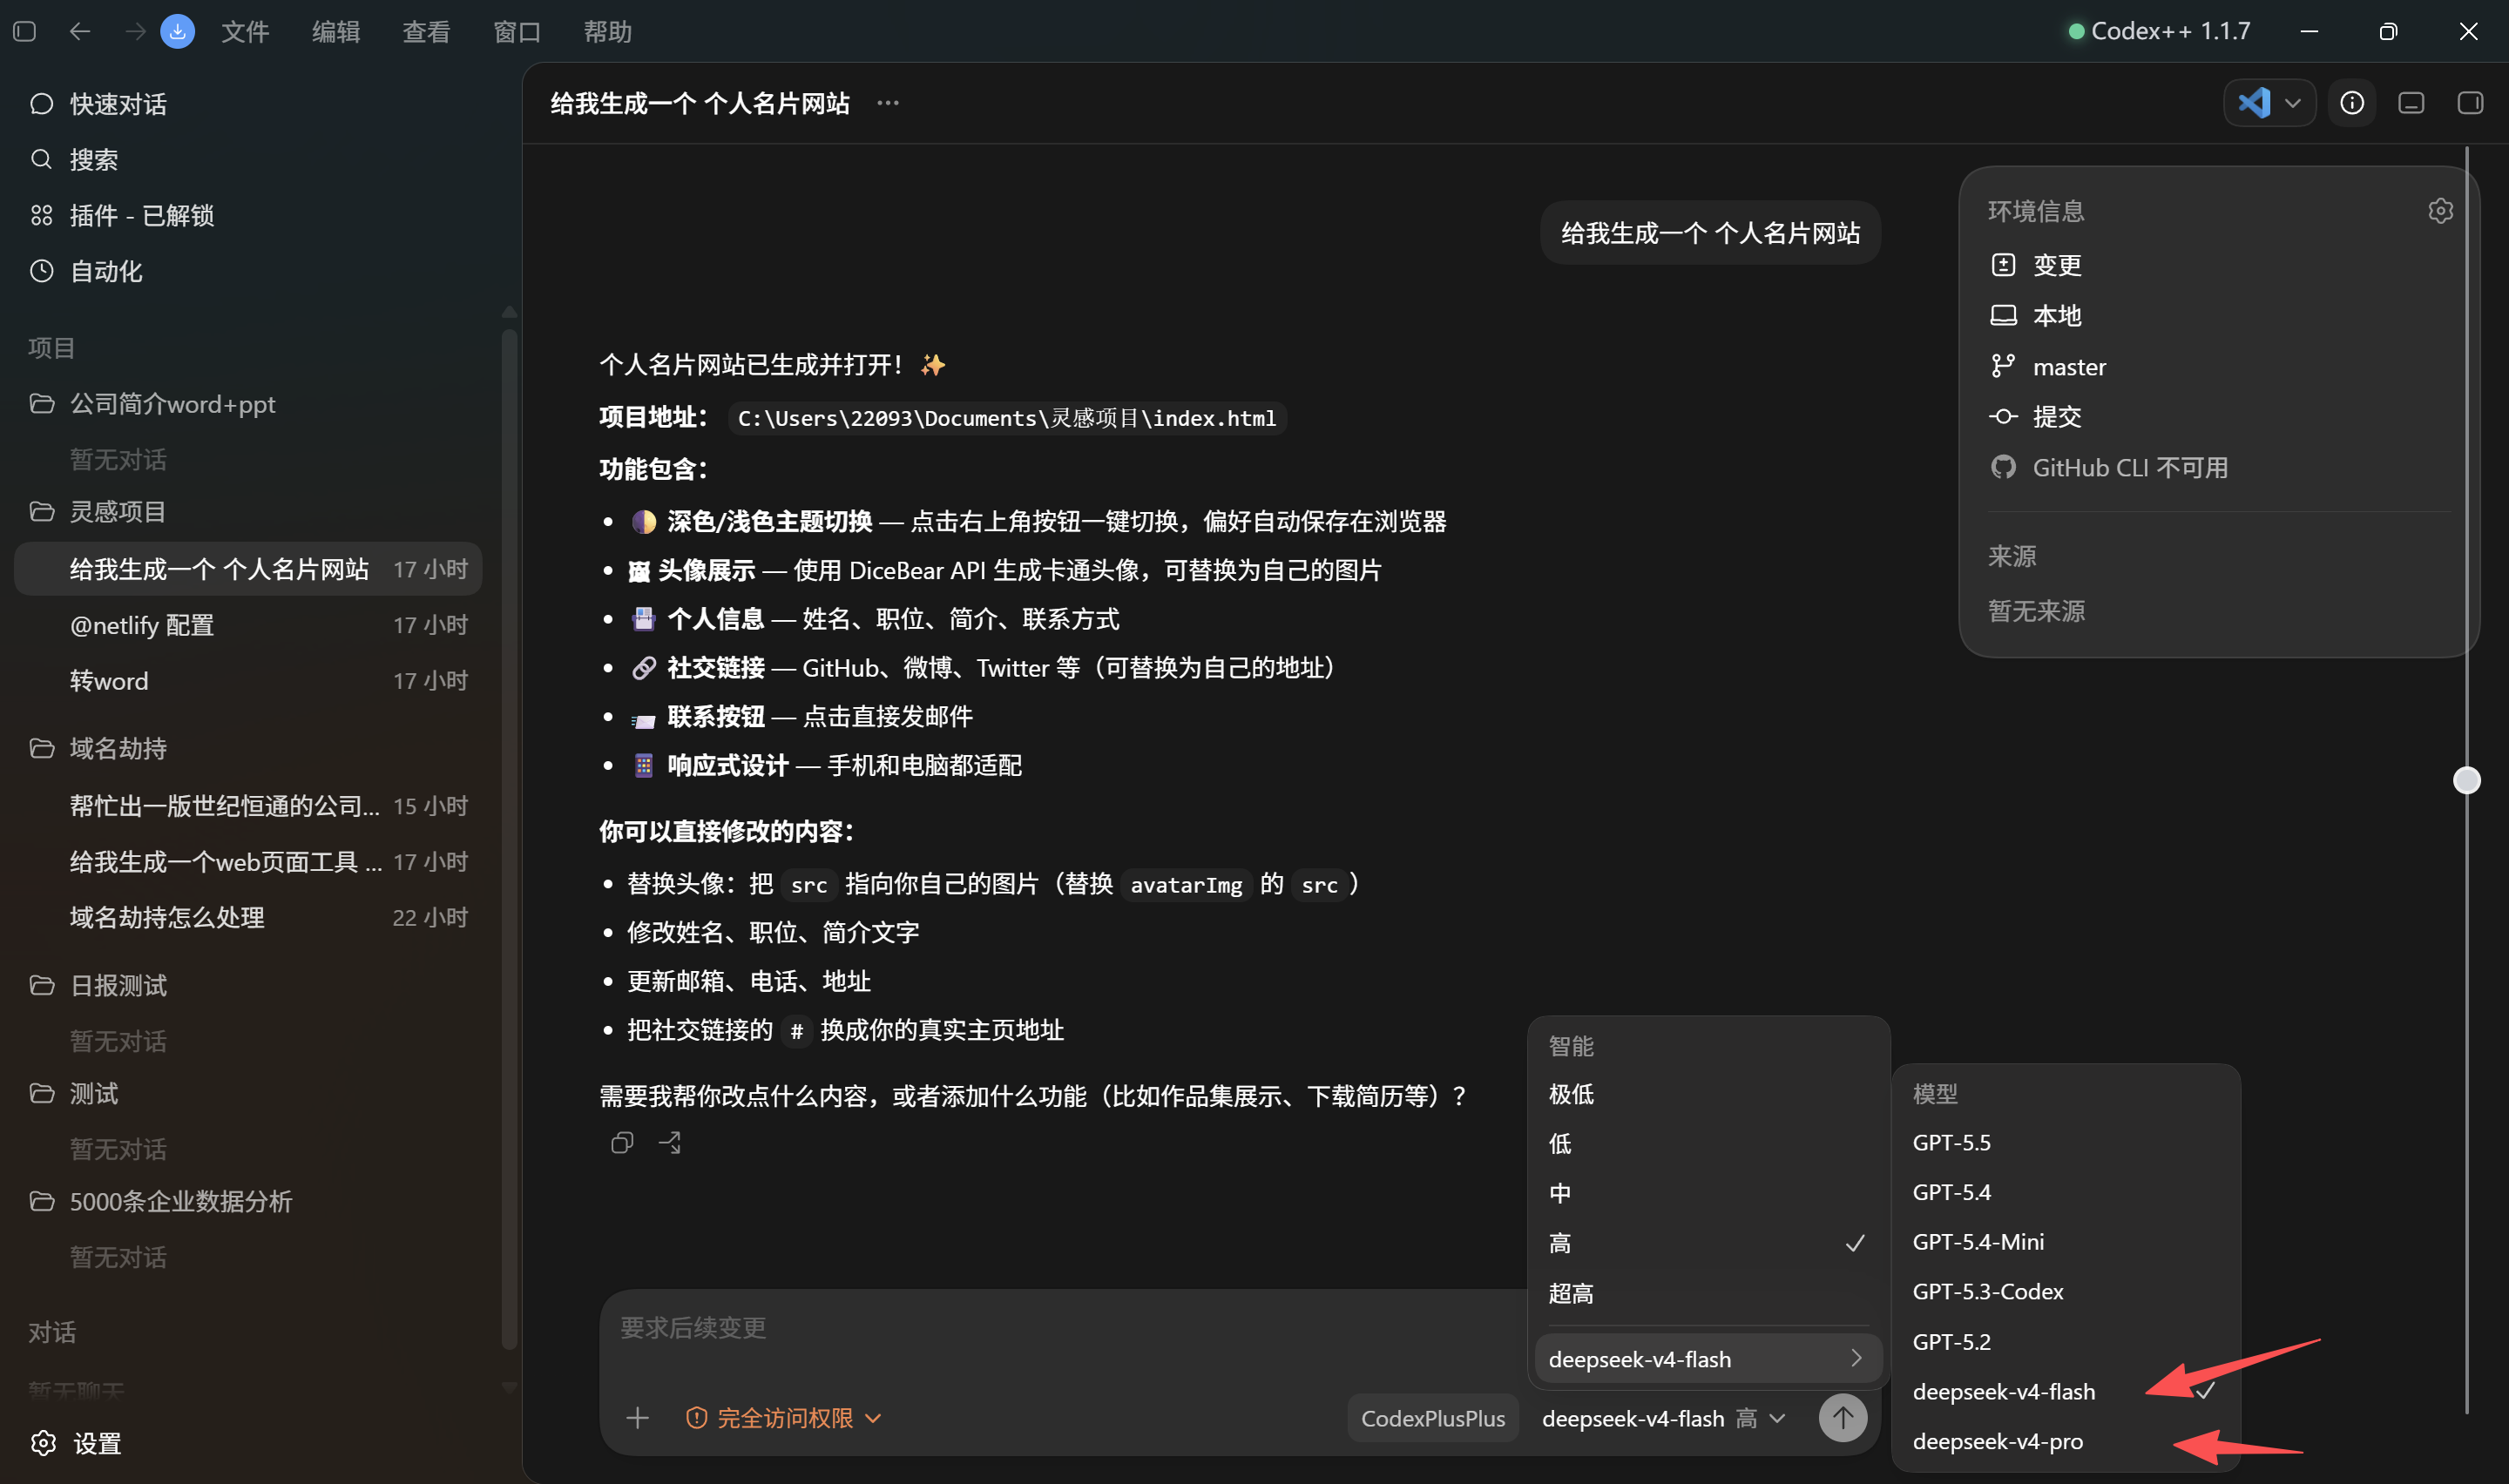2509x1484 pixels.
Task: Open 完全访问权限 permission dropdown
Action: coord(783,1418)
